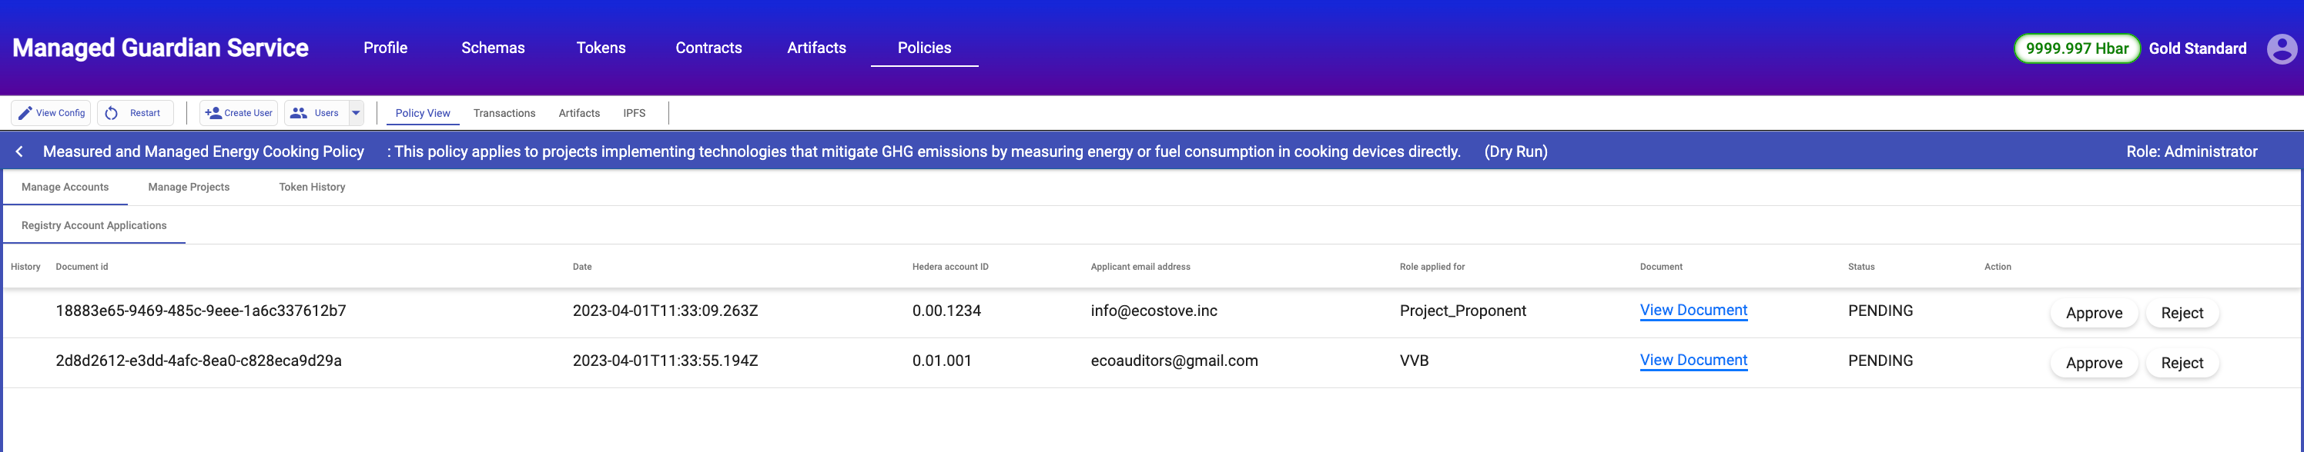2304x452 pixels.
Task: Select the Registry Account Applications tab
Action: click(x=94, y=226)
